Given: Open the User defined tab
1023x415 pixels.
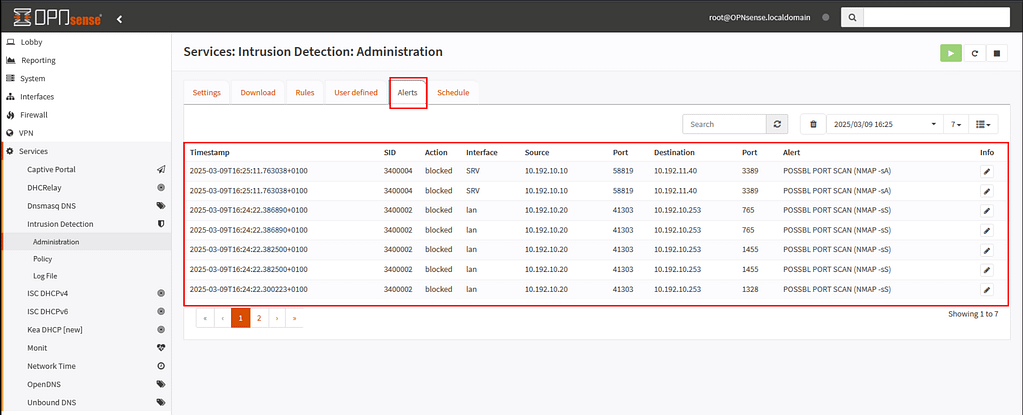Looking at the screenshot, I should pos(356,93).
